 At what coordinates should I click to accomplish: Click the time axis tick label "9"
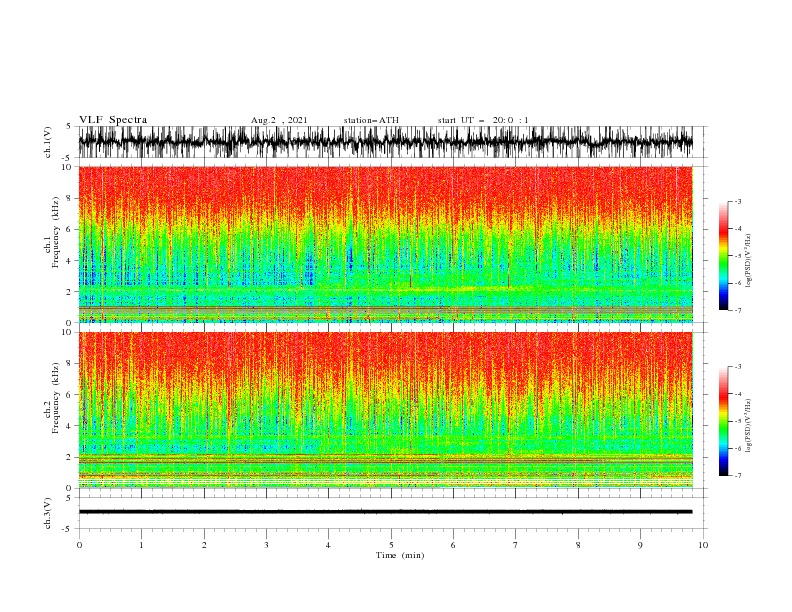click(640, 545)
